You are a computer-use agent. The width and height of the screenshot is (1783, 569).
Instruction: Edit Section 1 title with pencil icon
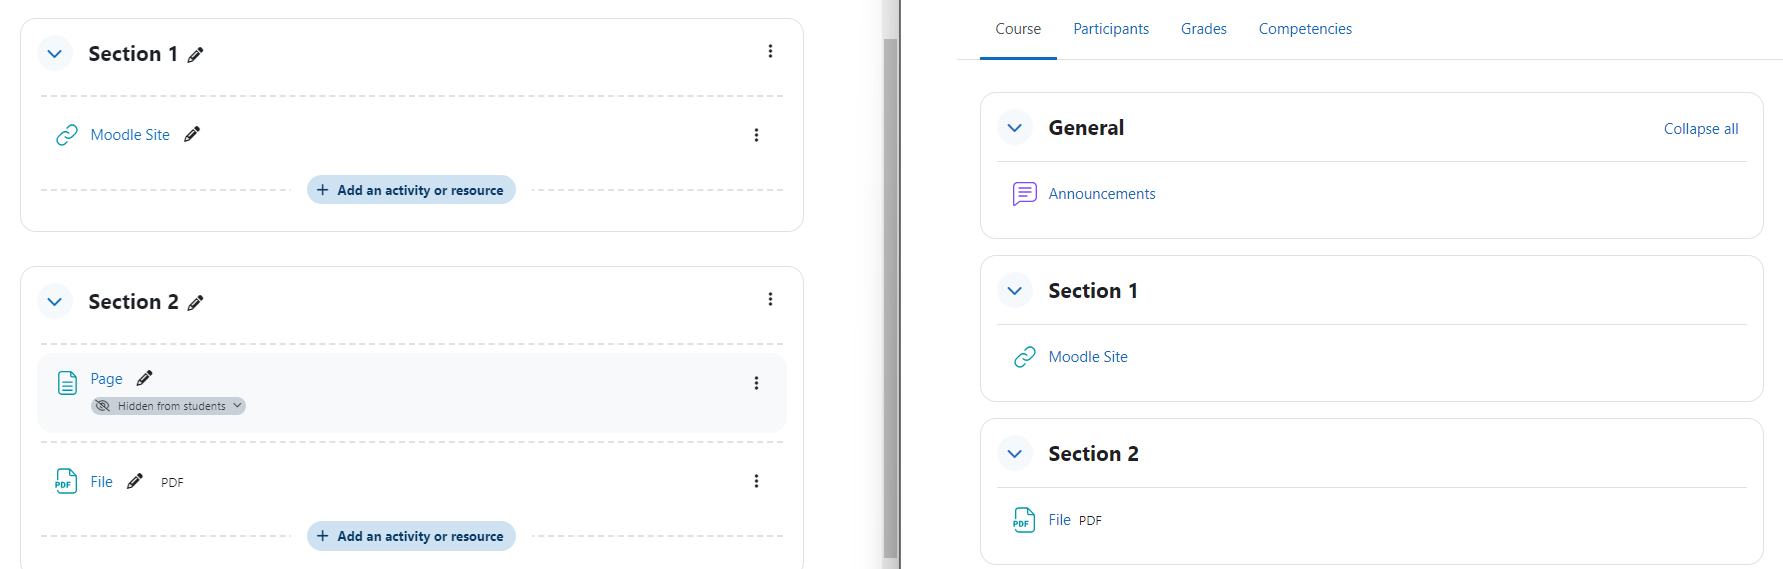point(196,55)
